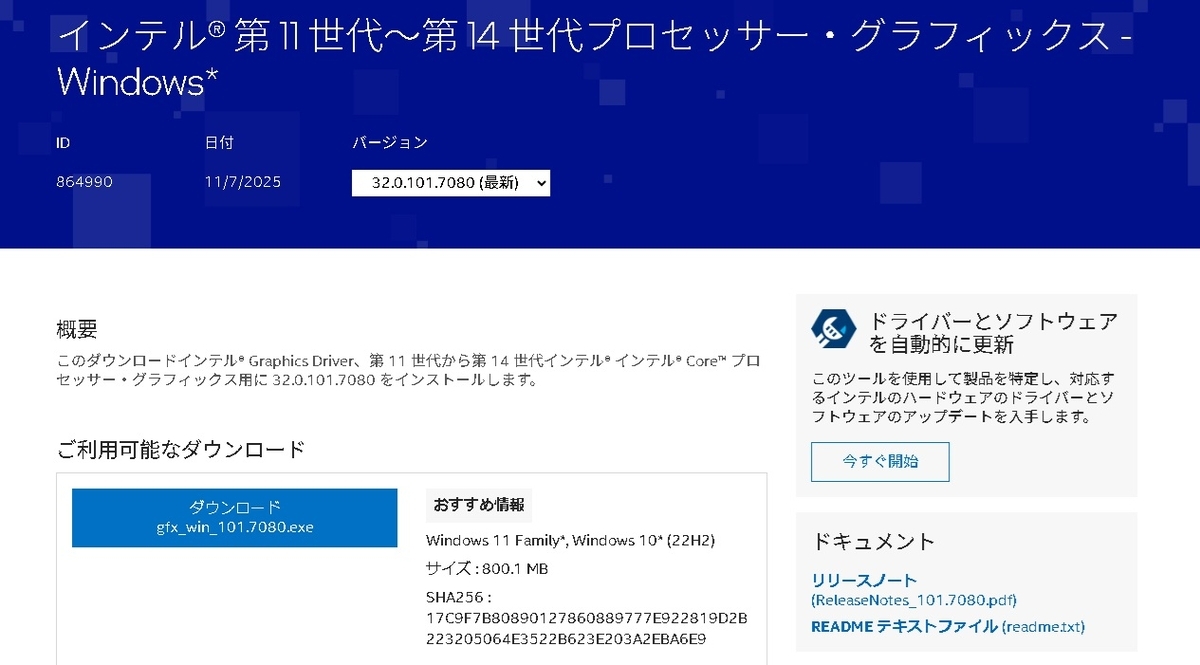
Task: Click the サイズ : 800.1 MB text
Action: pyautogui.click(x=487, y=568)
